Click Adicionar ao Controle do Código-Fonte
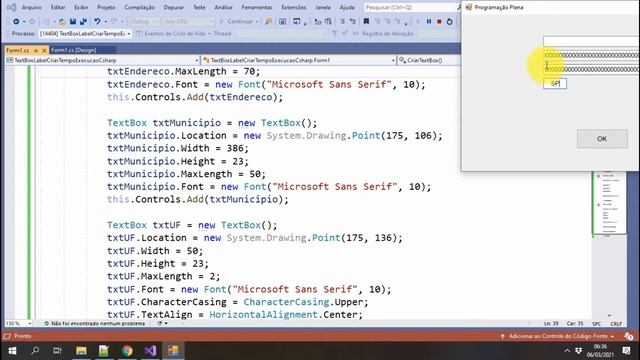 tap(558, 336)
